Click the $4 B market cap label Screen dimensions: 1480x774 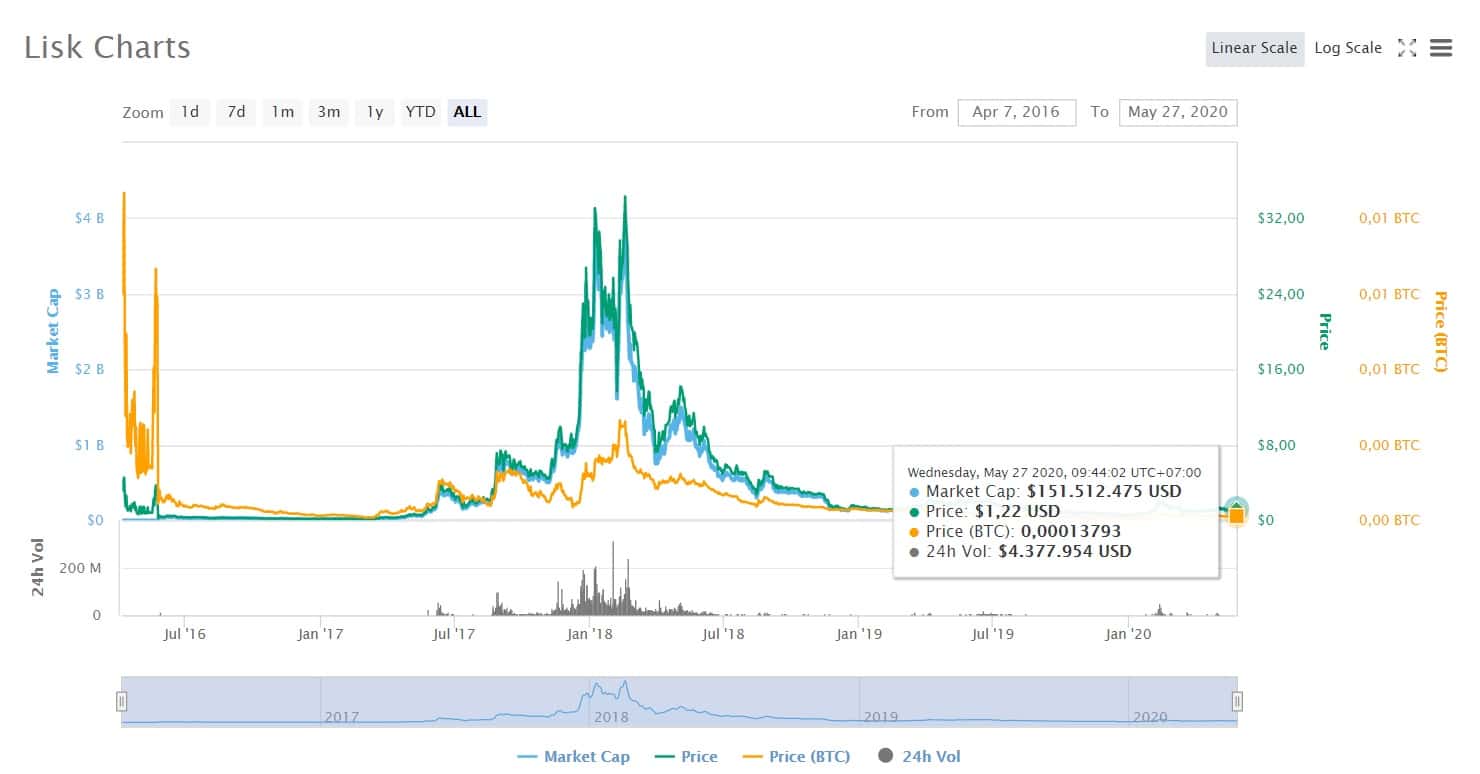click(x=88, y=218)
